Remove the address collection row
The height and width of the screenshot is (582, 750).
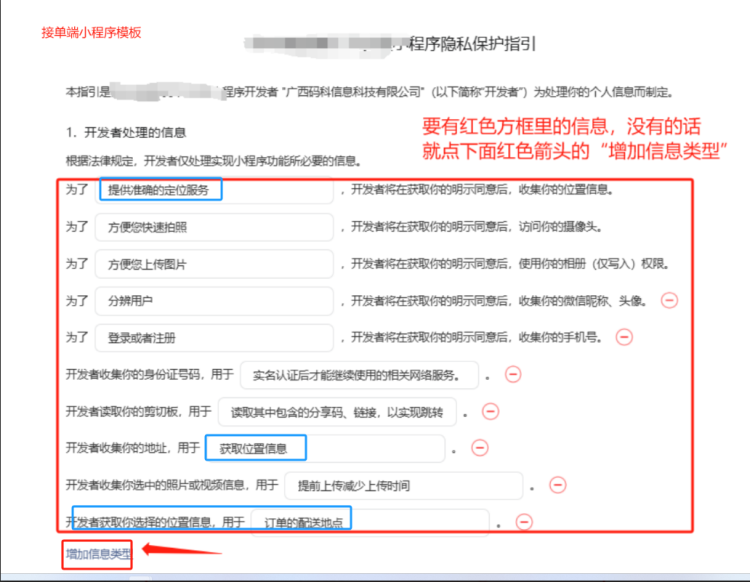(x=479, y=448)
